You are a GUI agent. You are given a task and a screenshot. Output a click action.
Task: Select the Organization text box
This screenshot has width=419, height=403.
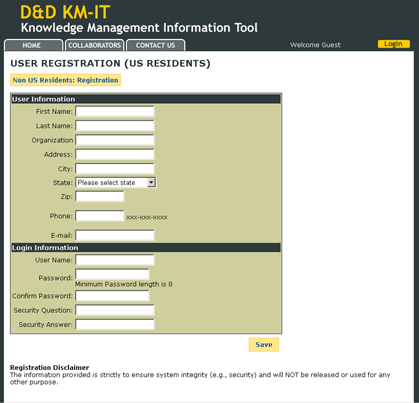115,140
